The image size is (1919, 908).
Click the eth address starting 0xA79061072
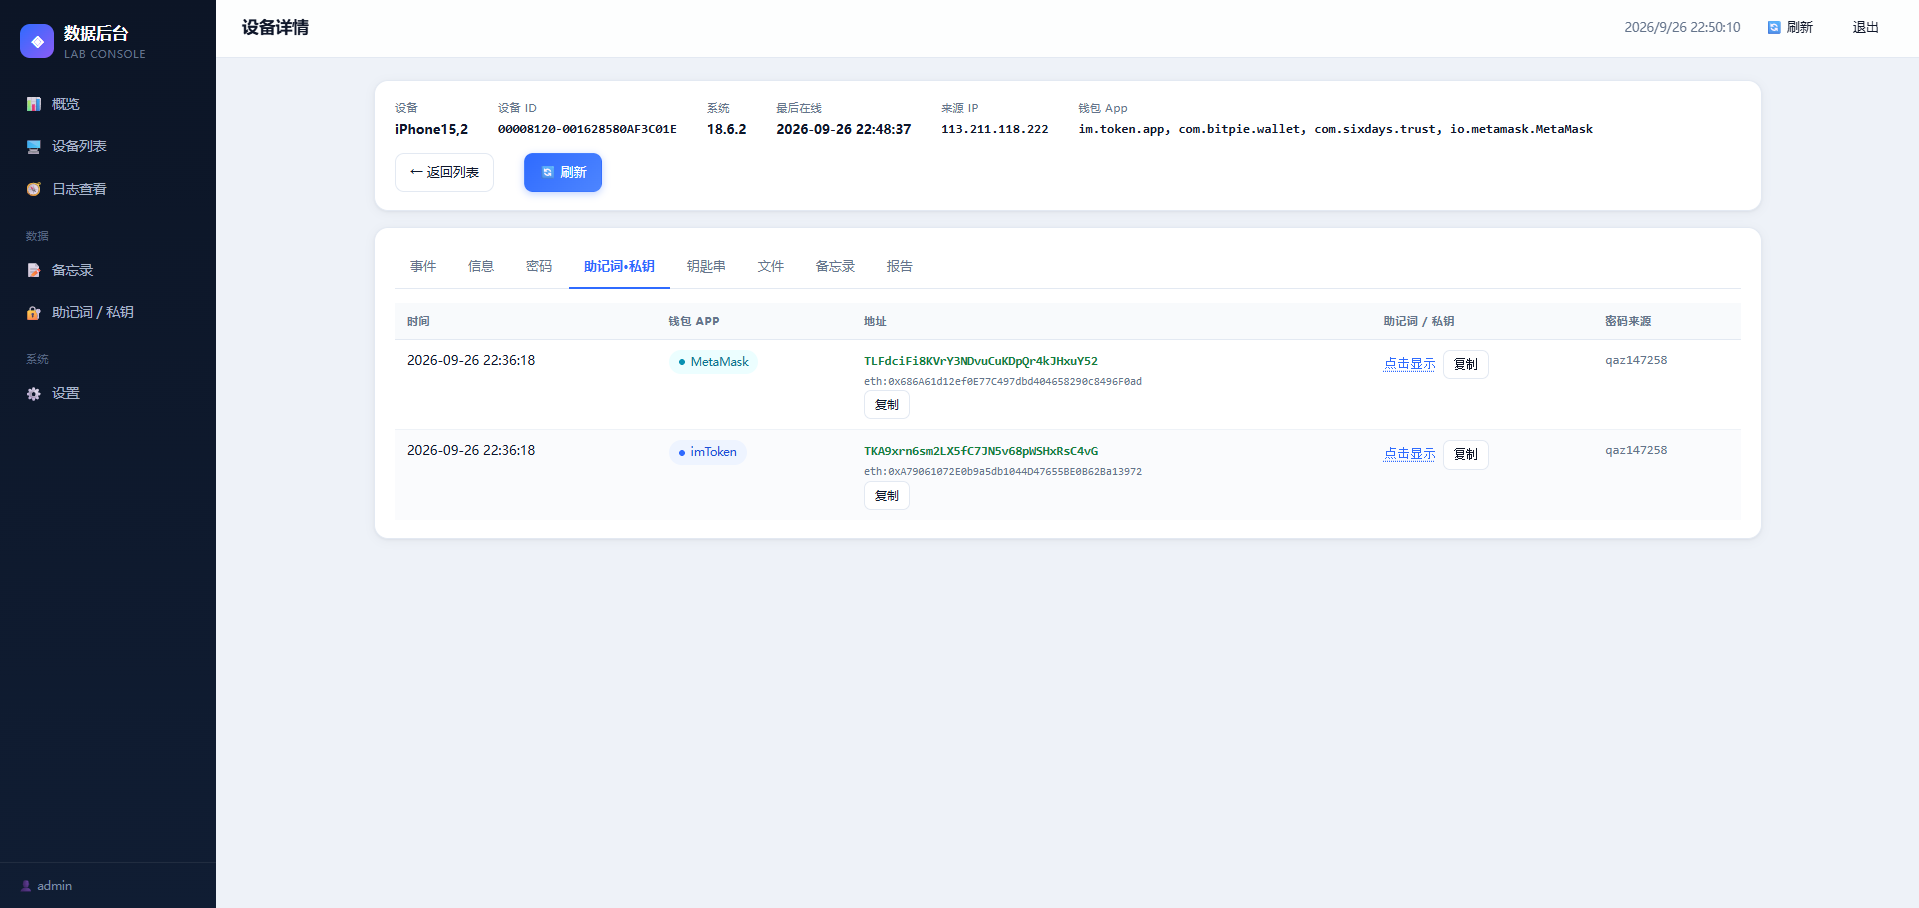point(1003,471)
